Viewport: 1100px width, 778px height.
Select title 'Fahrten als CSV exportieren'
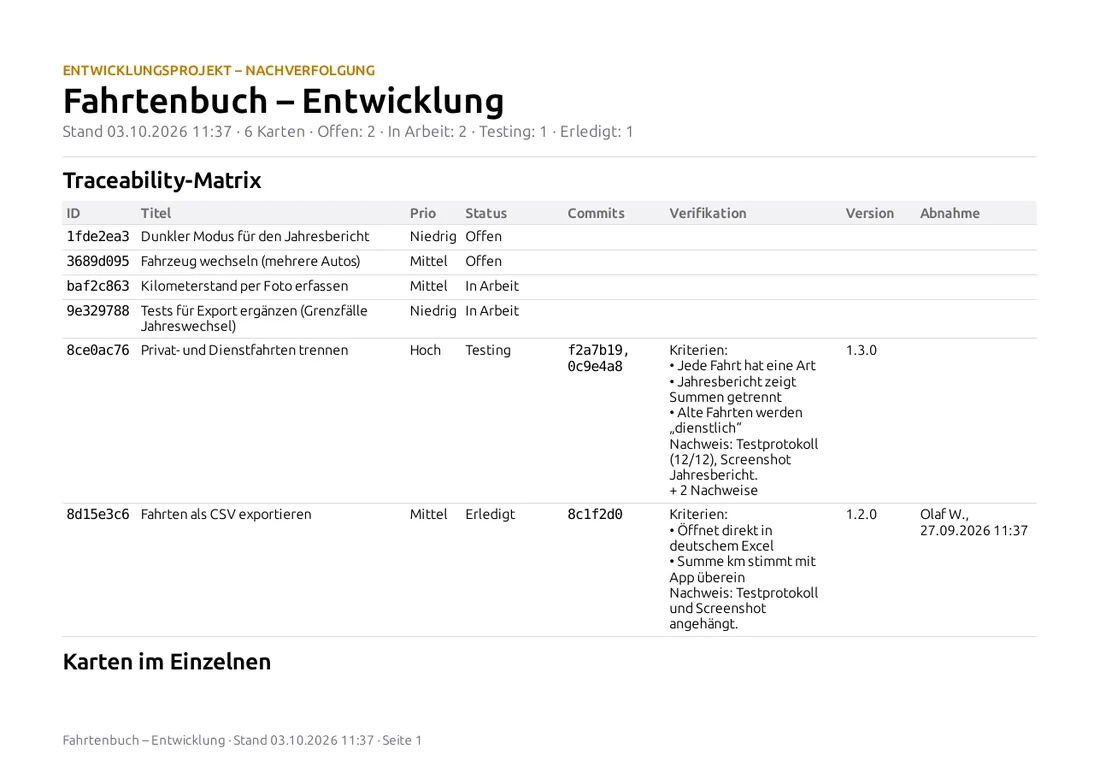(226, 514)
